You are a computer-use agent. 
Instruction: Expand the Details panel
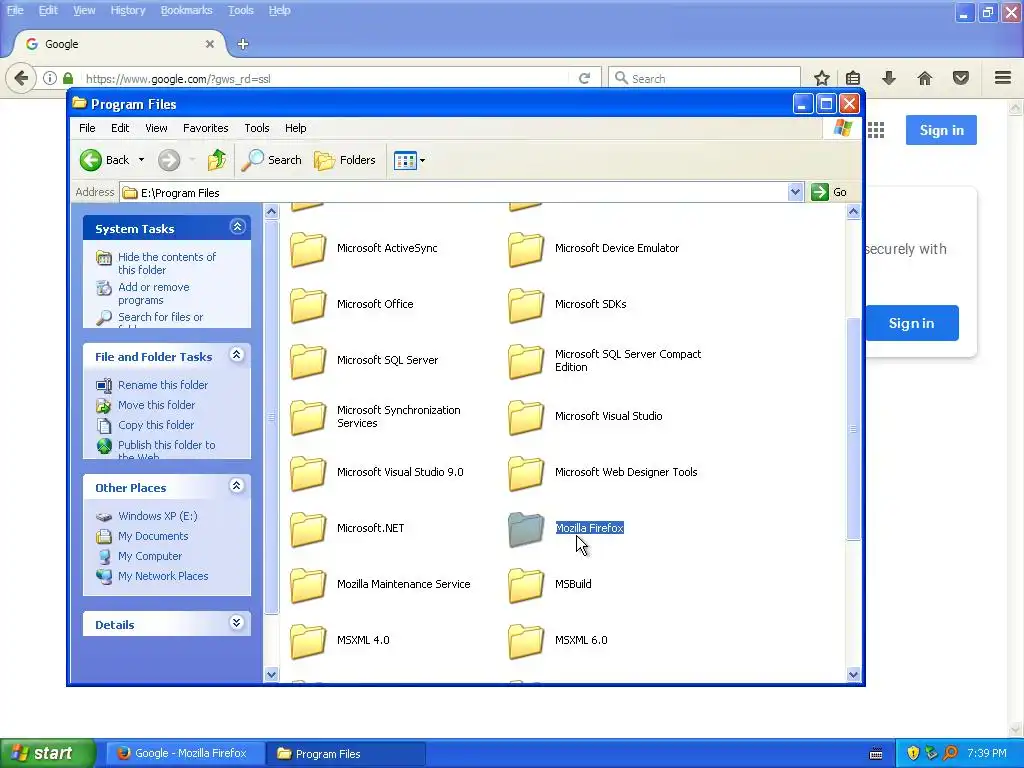point(236,623)
